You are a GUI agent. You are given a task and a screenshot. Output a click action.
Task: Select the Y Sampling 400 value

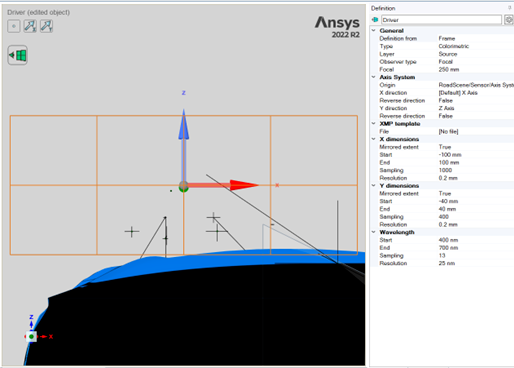[444, 217]
